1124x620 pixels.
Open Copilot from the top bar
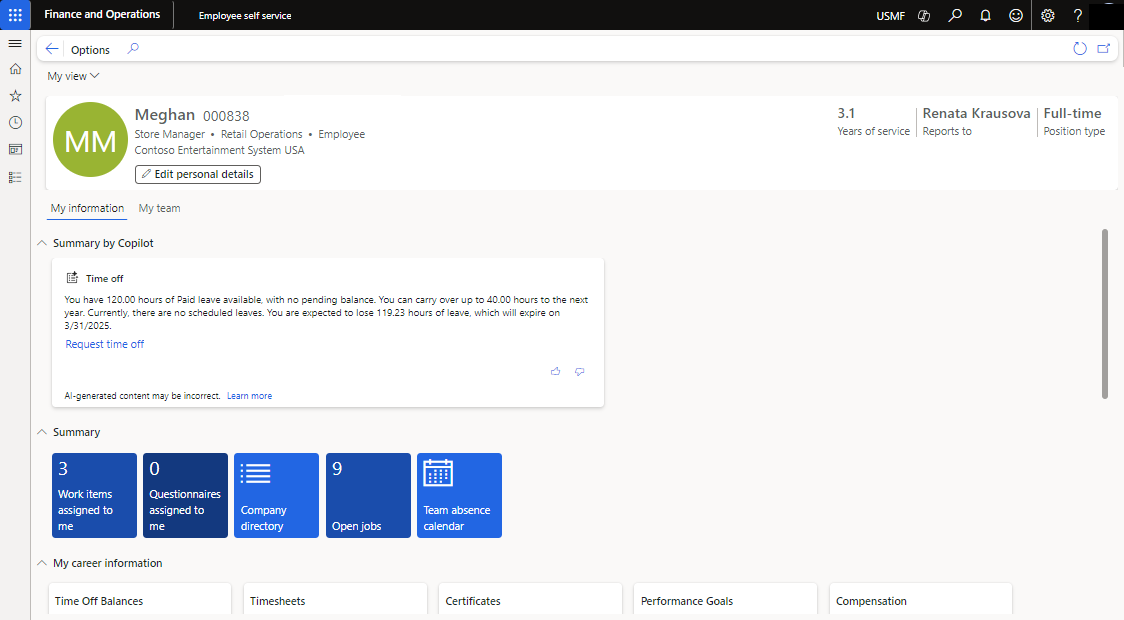tap(923, 15)
